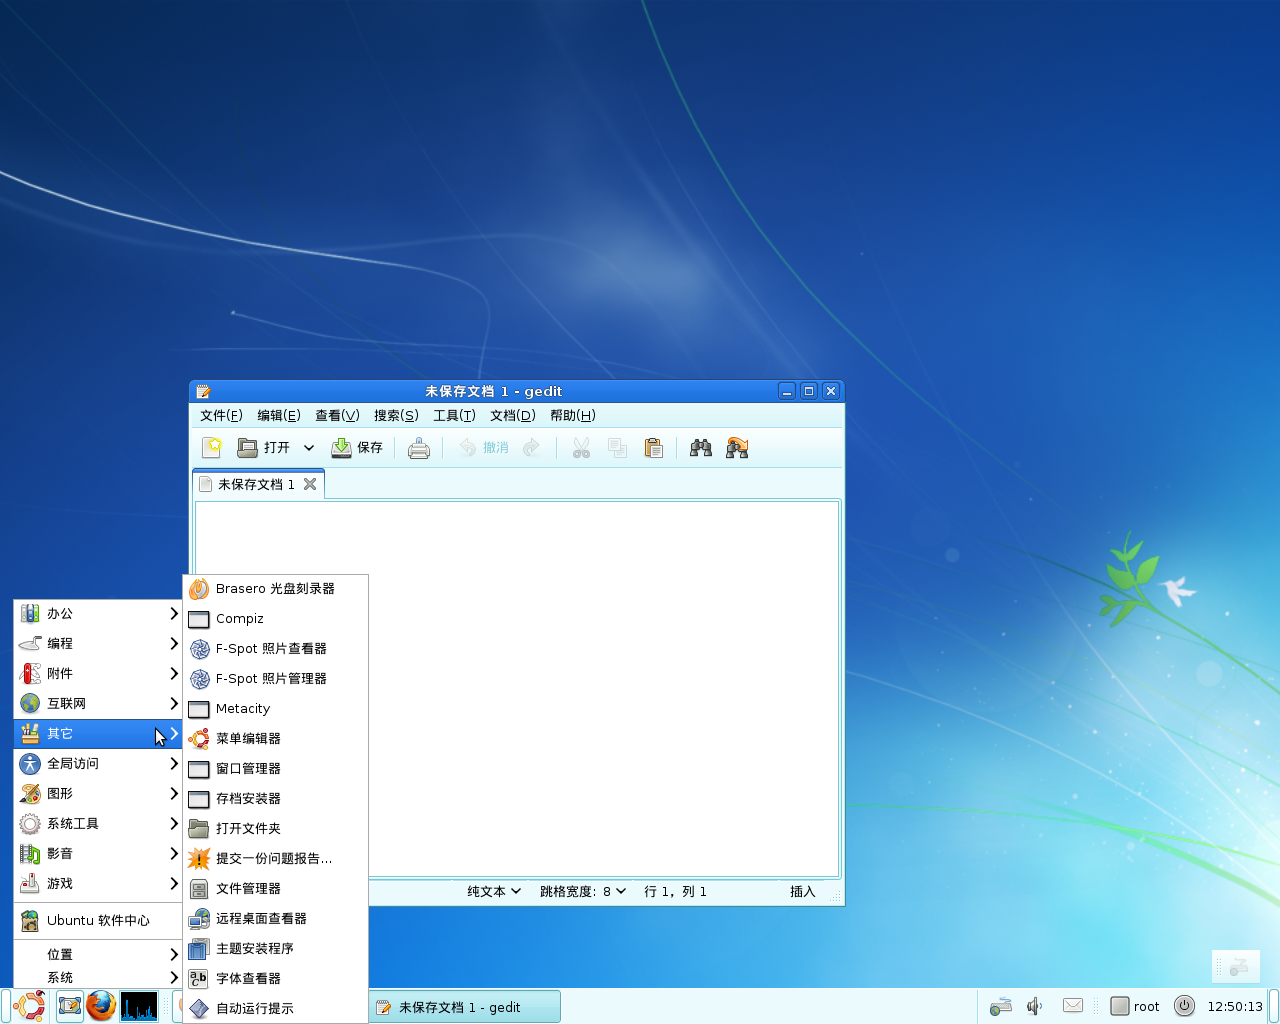Expand the recent files arrow beside 打开
This screenshot has width=1280, height=1024.
pyautogui.click(x=309, y=448)
